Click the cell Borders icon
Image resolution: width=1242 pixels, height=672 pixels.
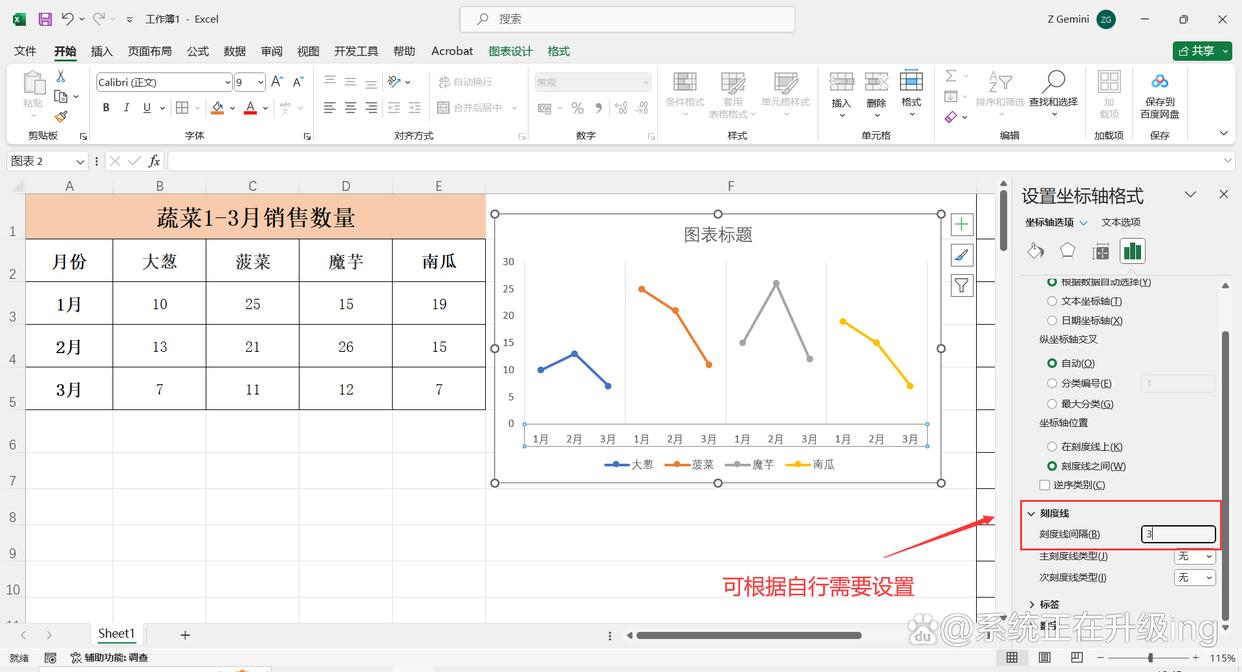(x=182, y=108)
